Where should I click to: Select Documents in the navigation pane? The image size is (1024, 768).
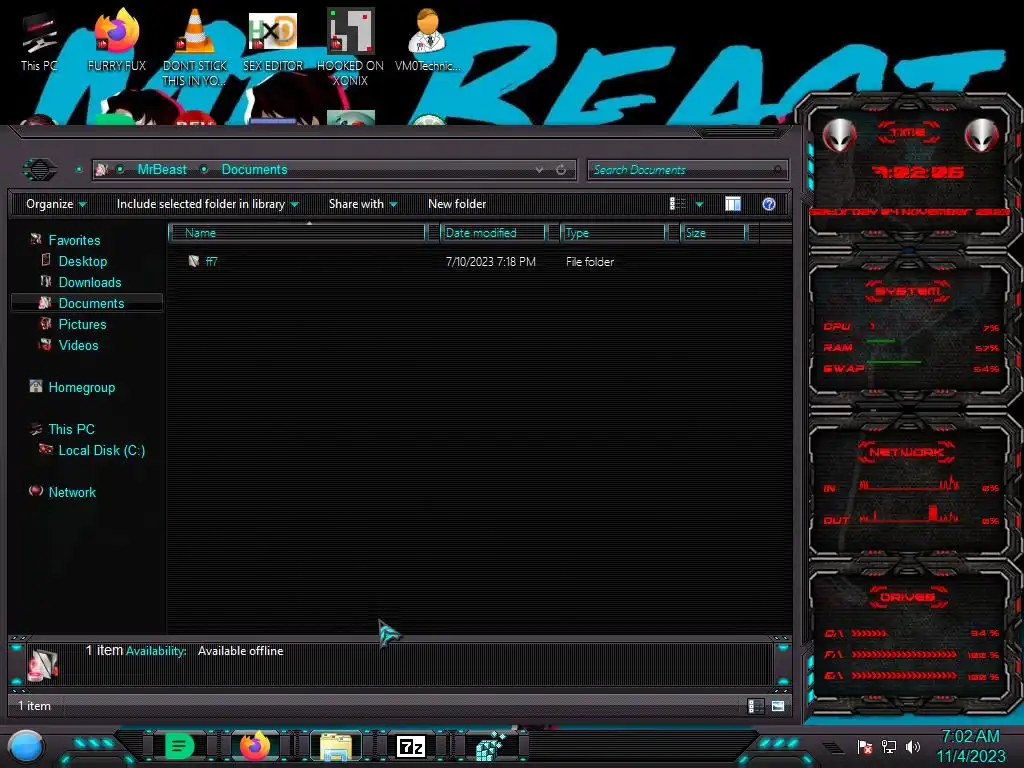click(91, 303)
